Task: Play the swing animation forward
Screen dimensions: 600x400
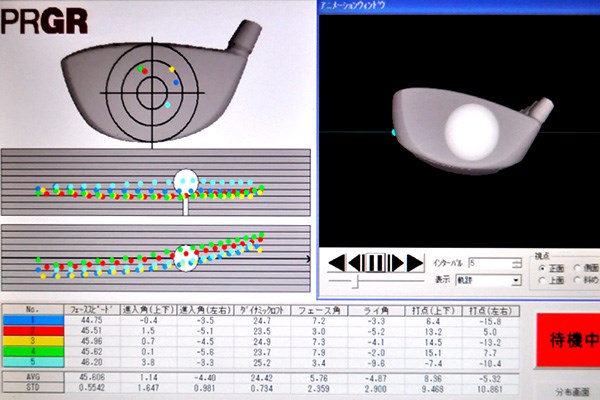Action: pos(415,263)
